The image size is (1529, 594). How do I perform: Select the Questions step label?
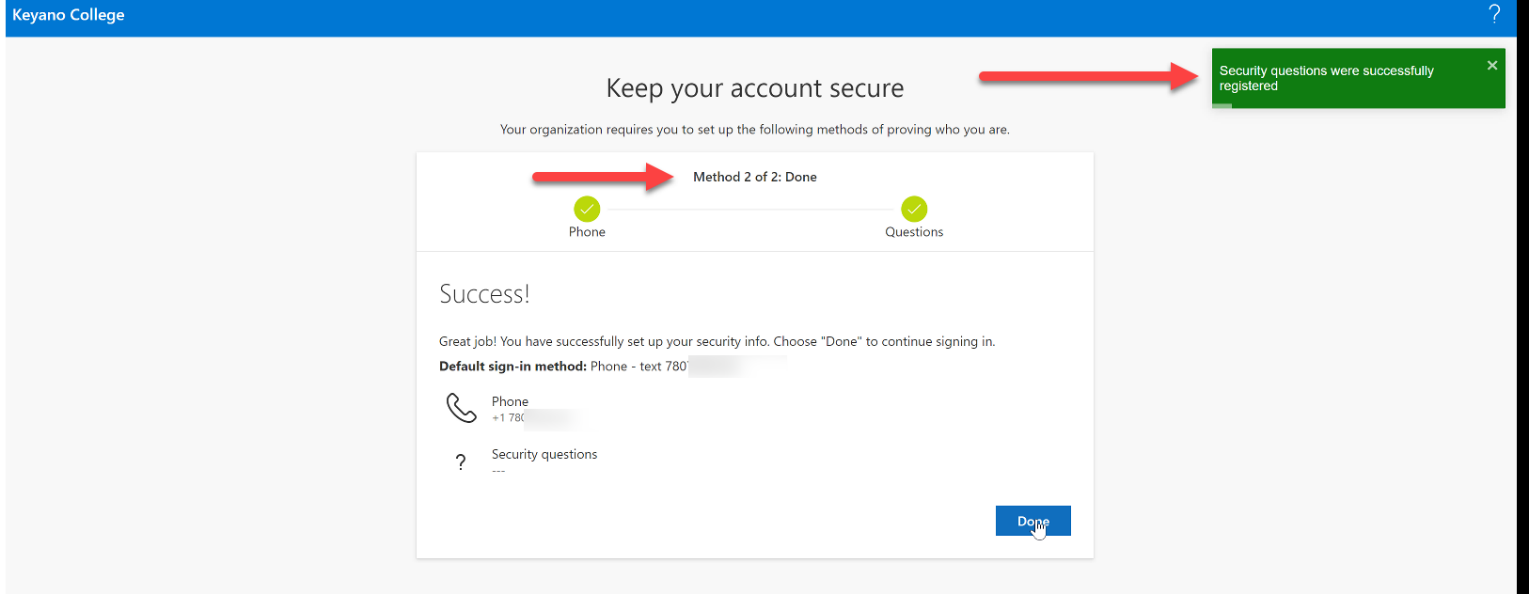[914, 232]
